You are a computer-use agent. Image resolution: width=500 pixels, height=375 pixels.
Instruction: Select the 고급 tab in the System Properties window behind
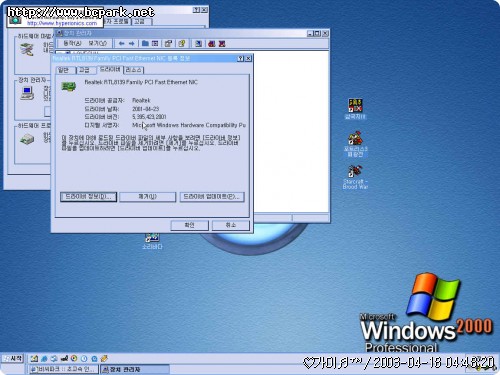pos(140,21)
